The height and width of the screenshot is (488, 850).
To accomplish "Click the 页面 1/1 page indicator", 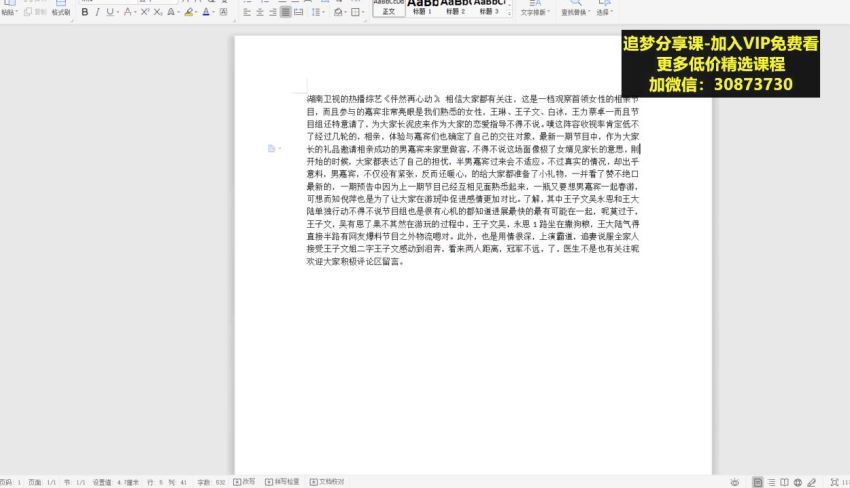I will tap(42, 482).
